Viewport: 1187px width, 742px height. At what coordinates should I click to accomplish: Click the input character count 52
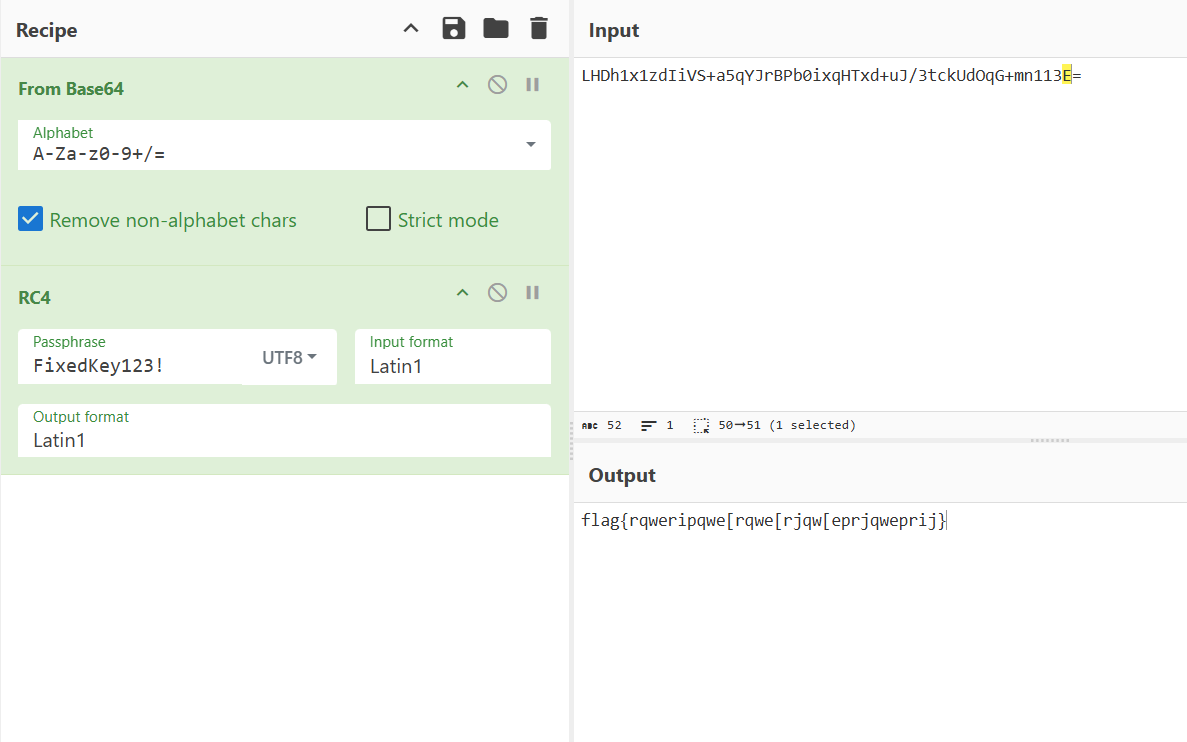[602, 426]
